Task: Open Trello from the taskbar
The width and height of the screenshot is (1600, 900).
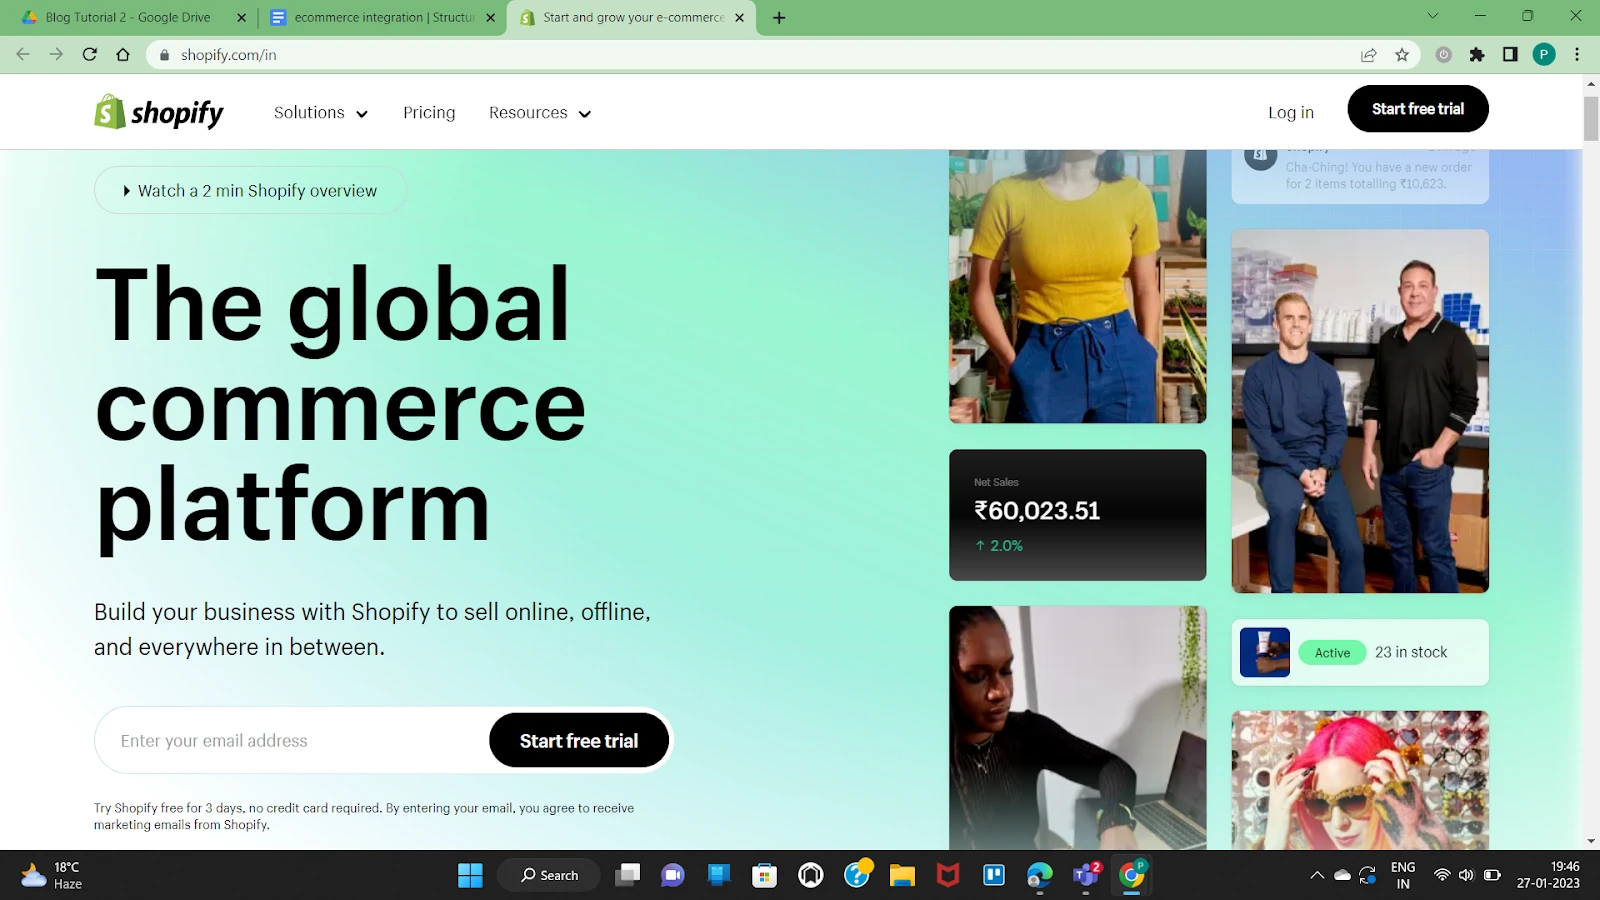Action: 994,875
